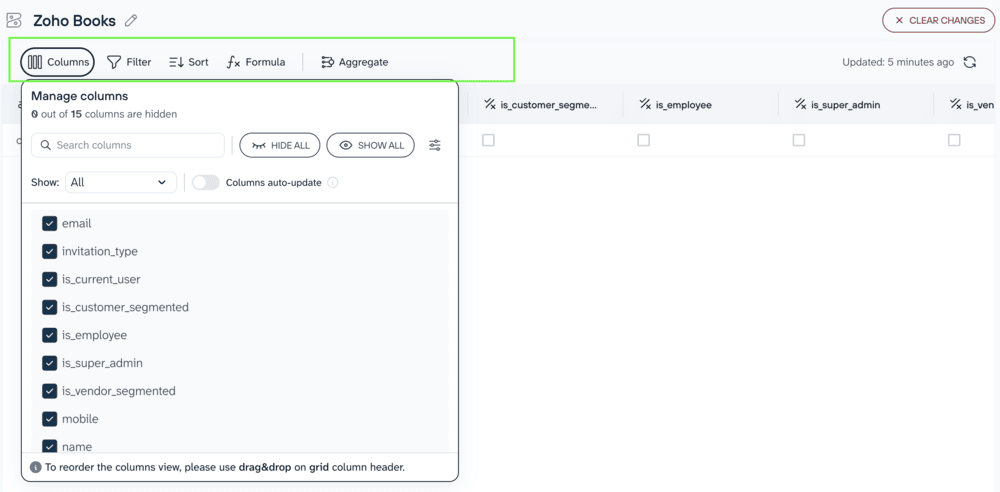Uncheck the invitation_type column checkbox
1000x492 pixels.
(x=50, y=251)
